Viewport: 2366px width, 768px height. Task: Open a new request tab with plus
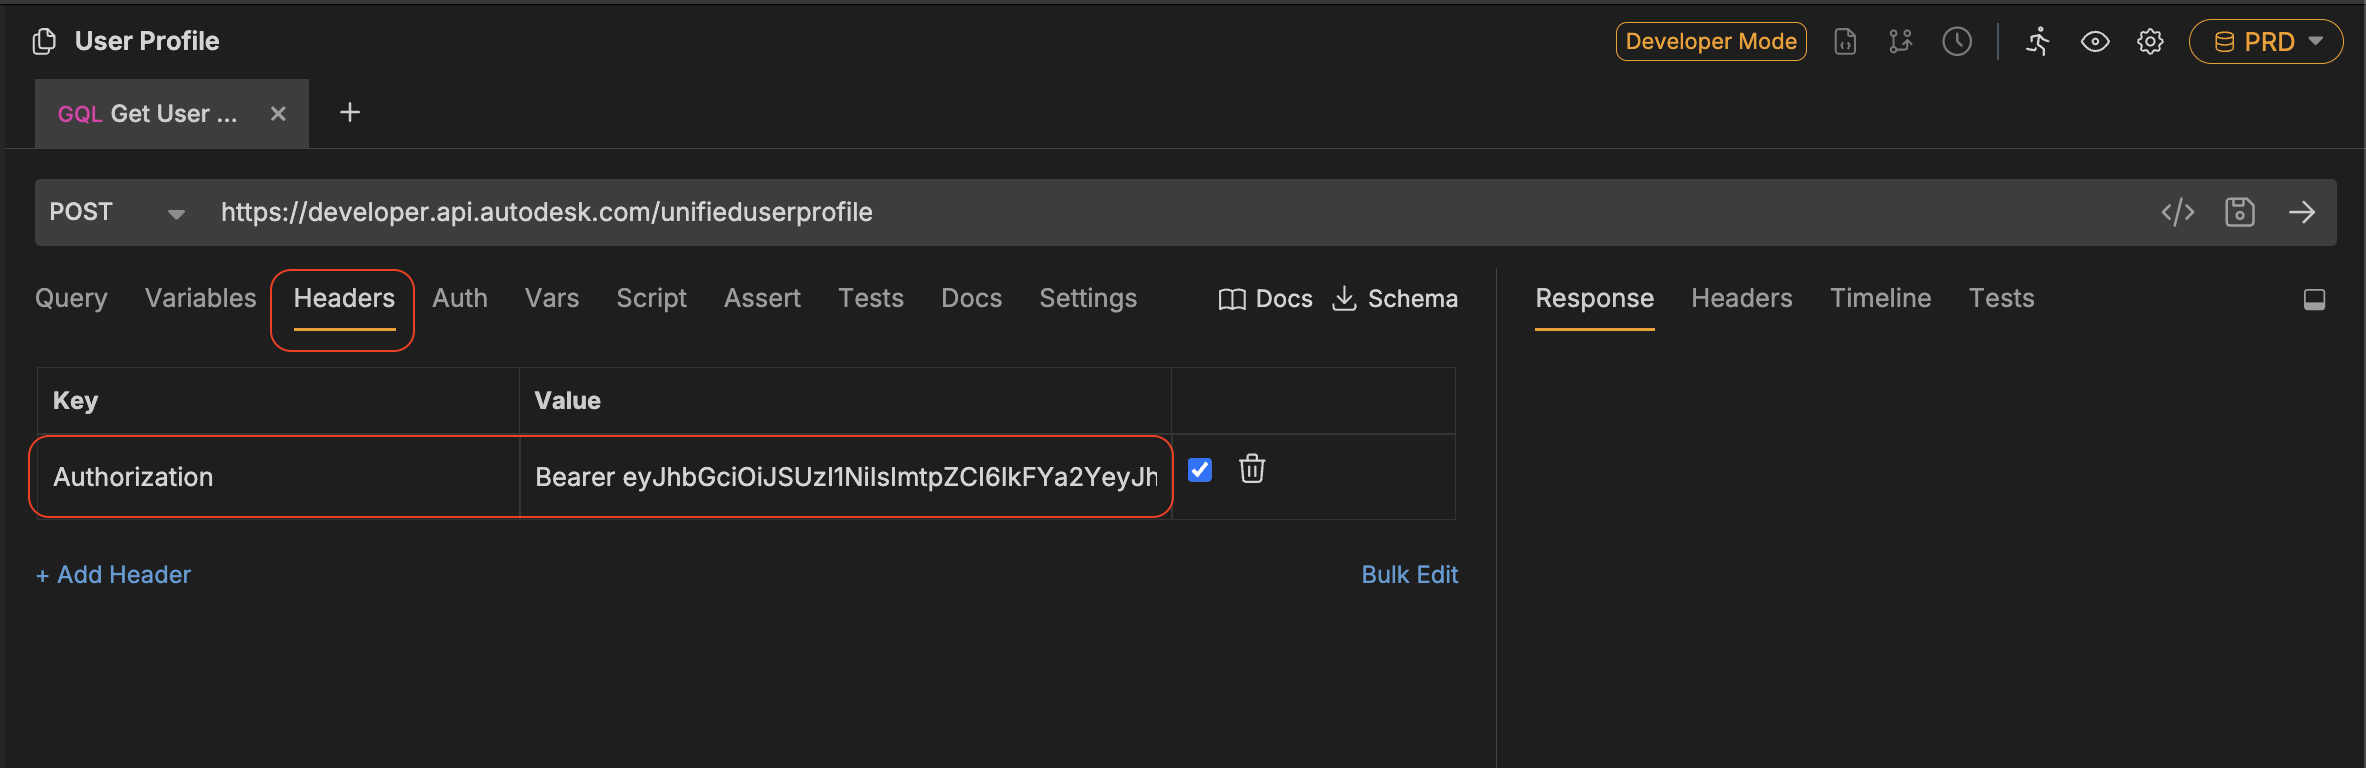coord(350,112)
